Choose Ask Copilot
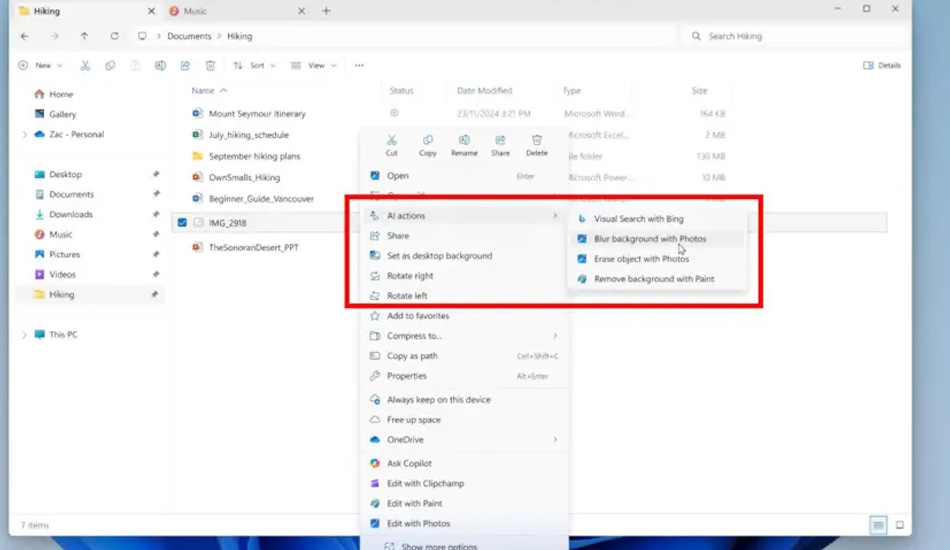The image size is (950, 550). 464,463
